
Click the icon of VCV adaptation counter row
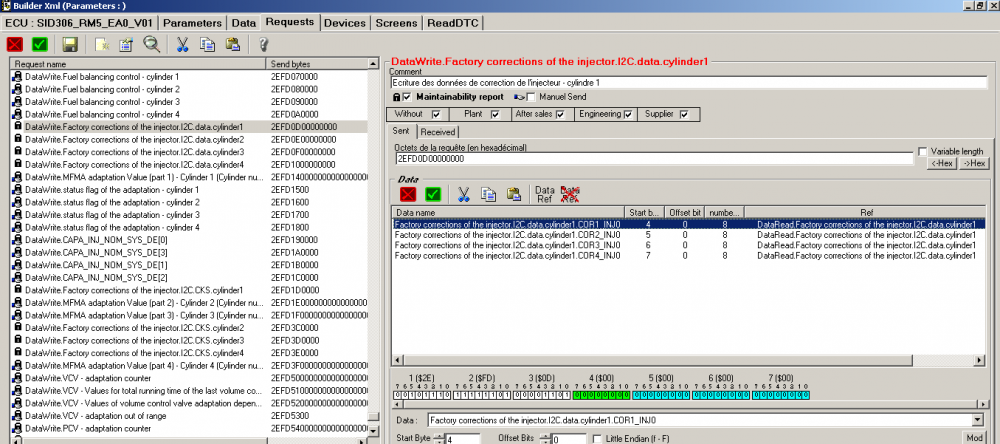click(17, 378)
